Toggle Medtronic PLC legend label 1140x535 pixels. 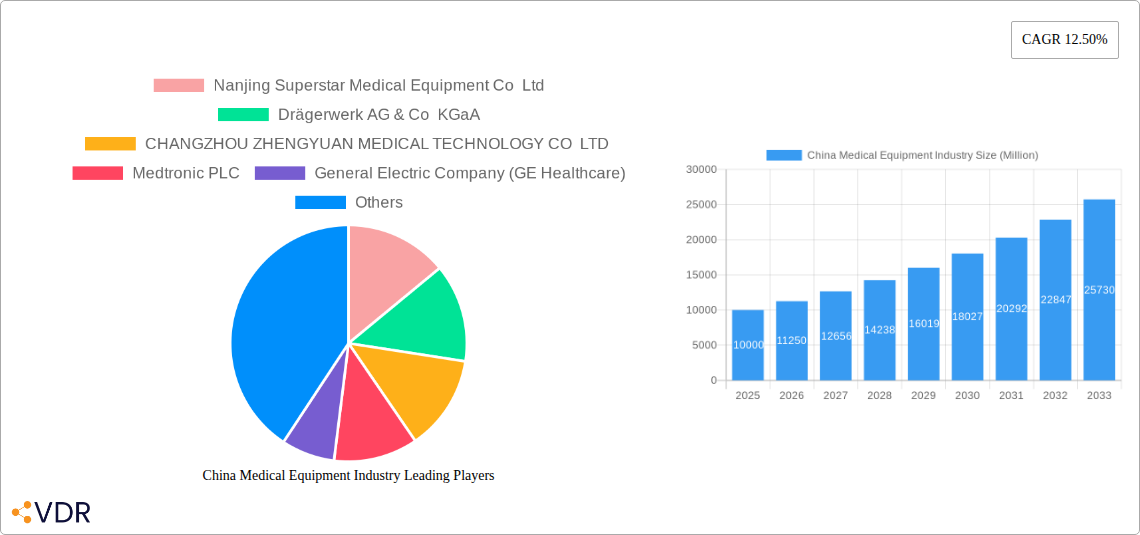point(186,173)
